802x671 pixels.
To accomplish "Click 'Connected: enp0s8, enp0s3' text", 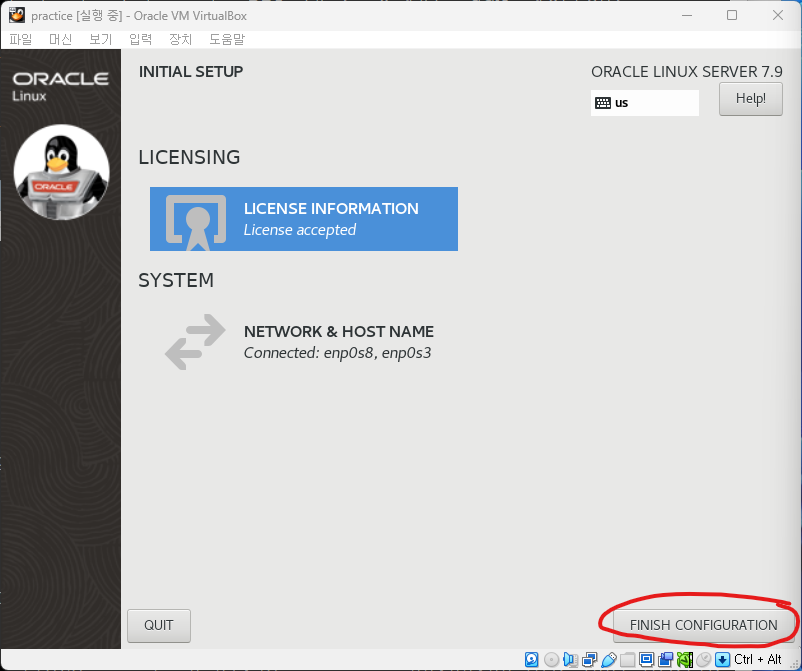I will [x=338, y=353].
